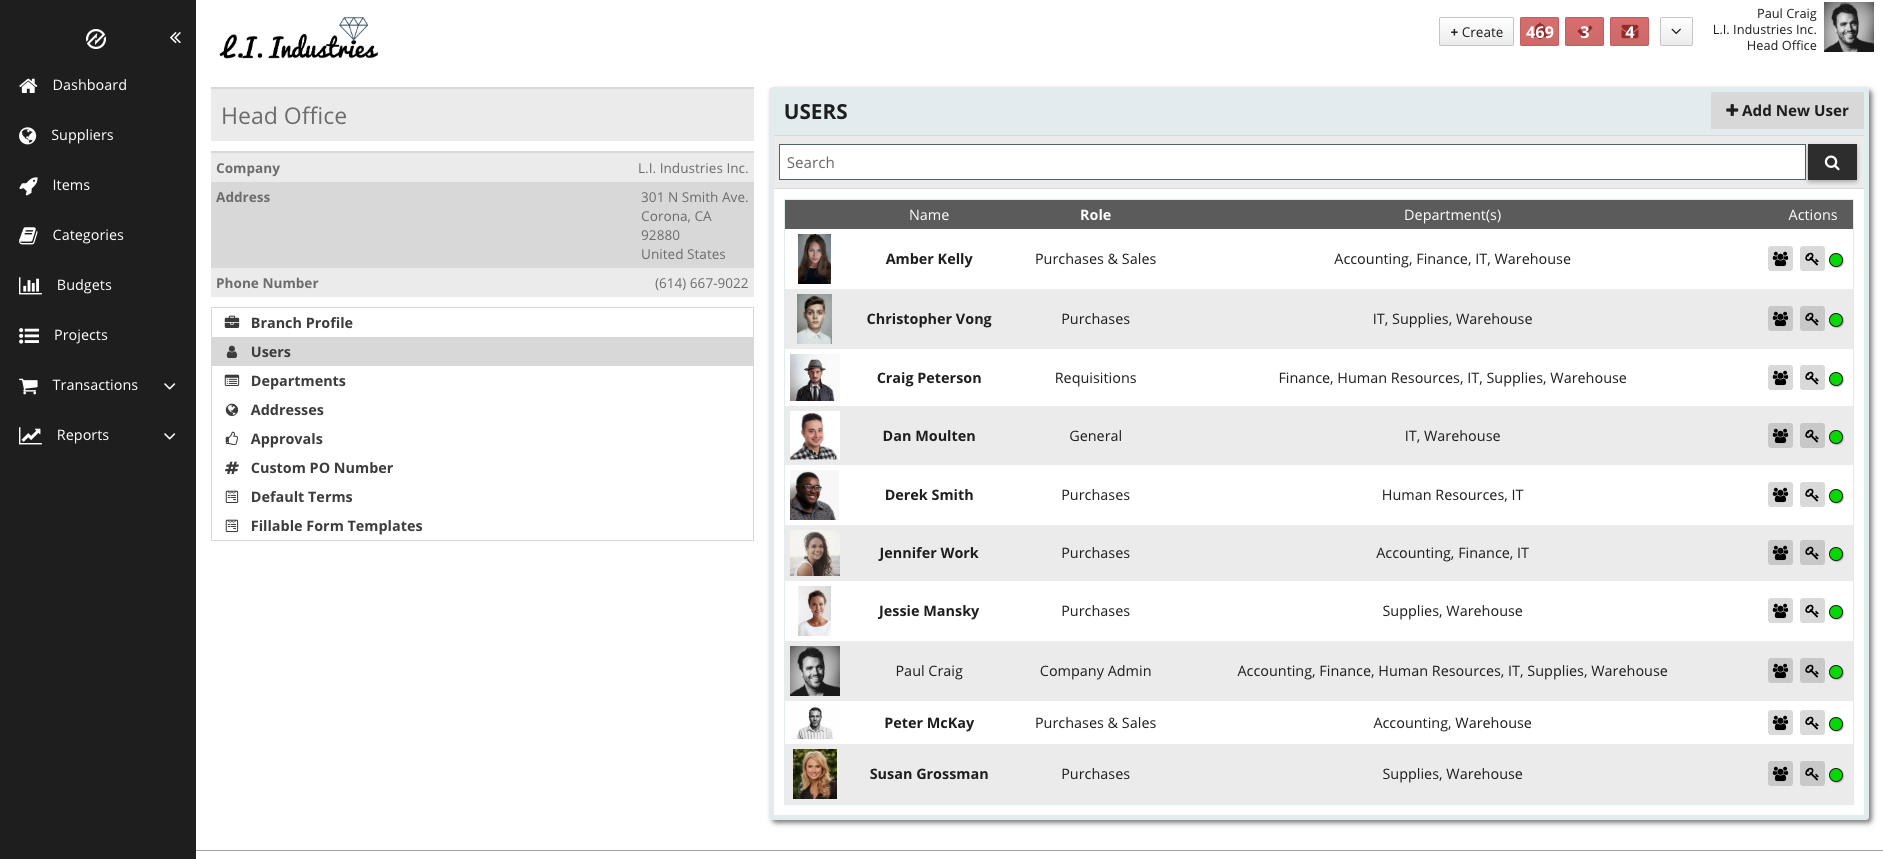1883x859 pixels.
Task: Open Addresses in branch menu
Action: pos(482,410)
